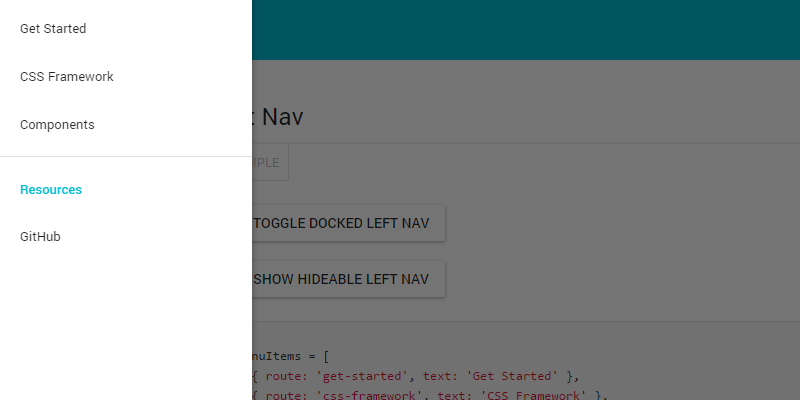This screenshot has height=400, width=800.
Task: Open the GitHub link in the drawer
Action: point(40,237)
